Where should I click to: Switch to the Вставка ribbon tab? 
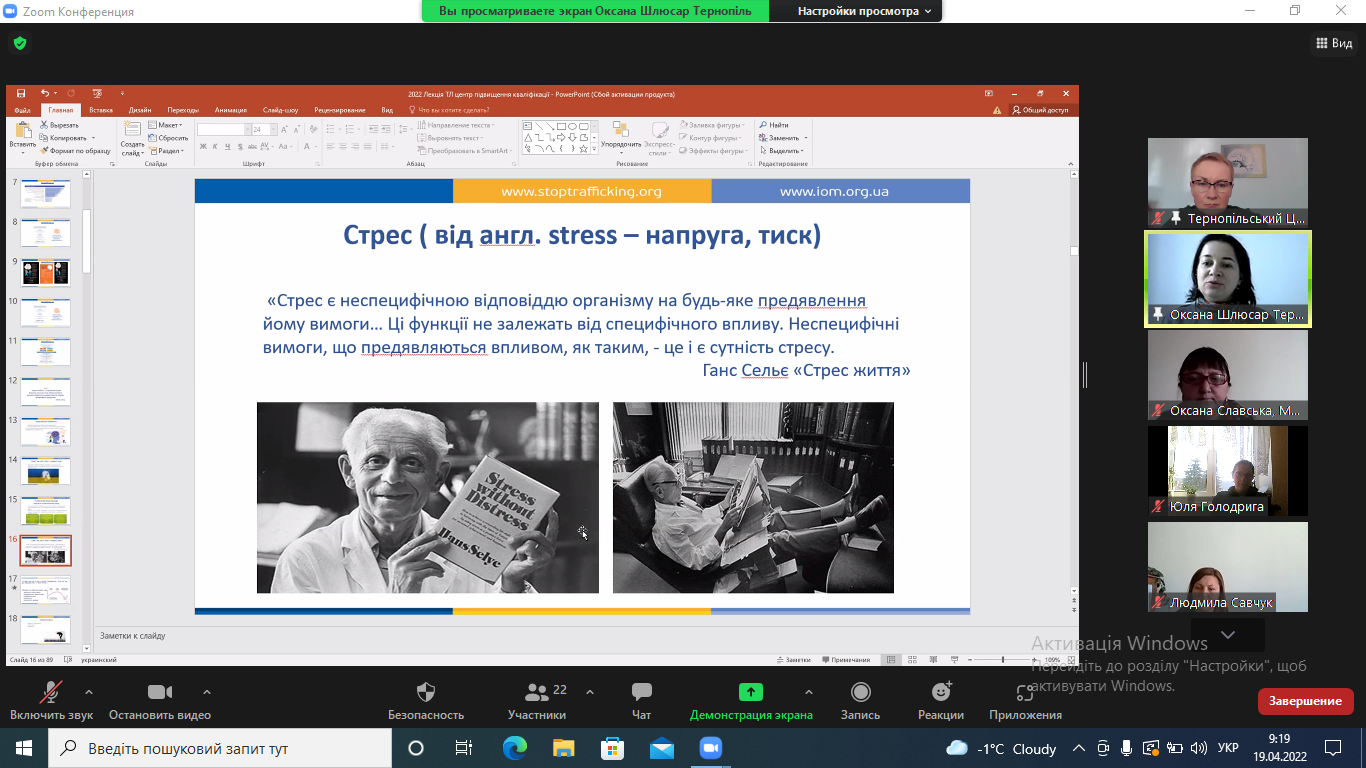tap(101, 110)
